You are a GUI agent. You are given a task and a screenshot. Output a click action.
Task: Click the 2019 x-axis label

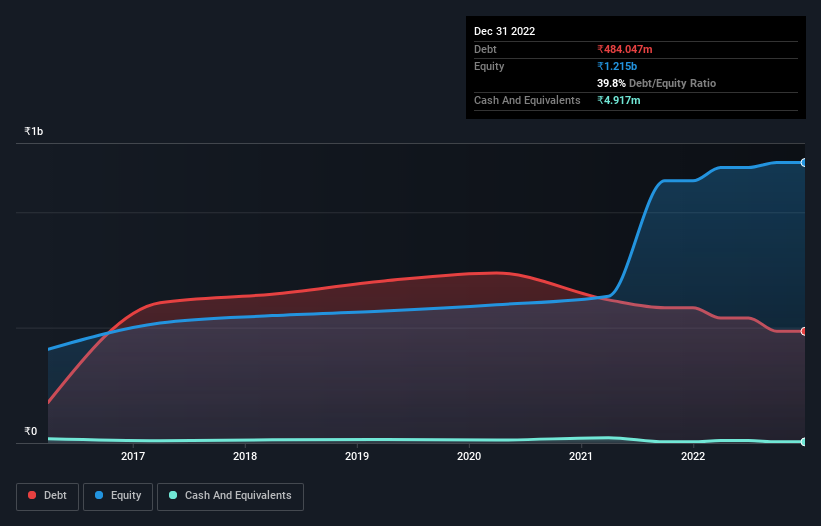(x=357, y=456)
